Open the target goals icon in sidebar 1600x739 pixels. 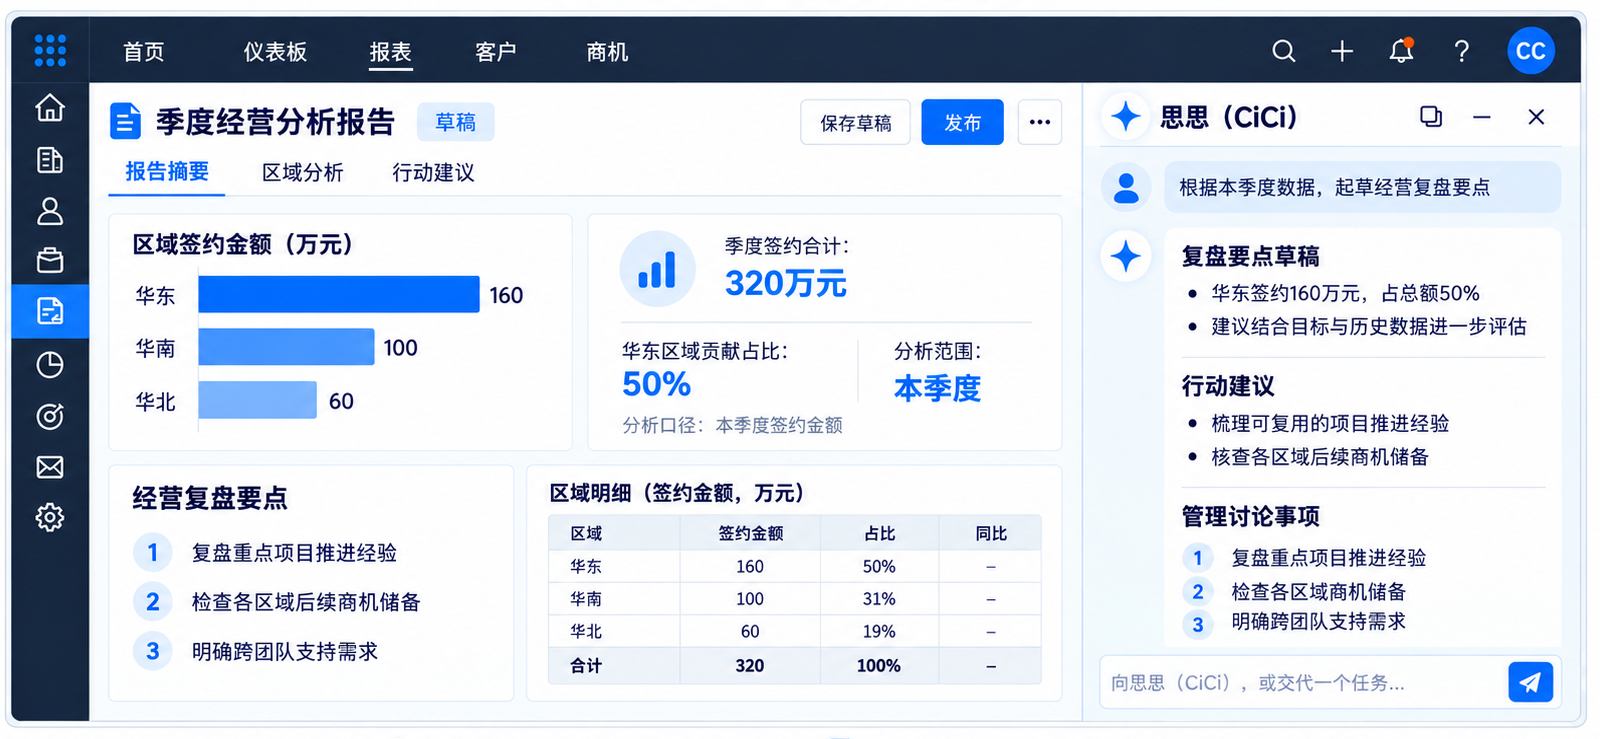point(50,416)
